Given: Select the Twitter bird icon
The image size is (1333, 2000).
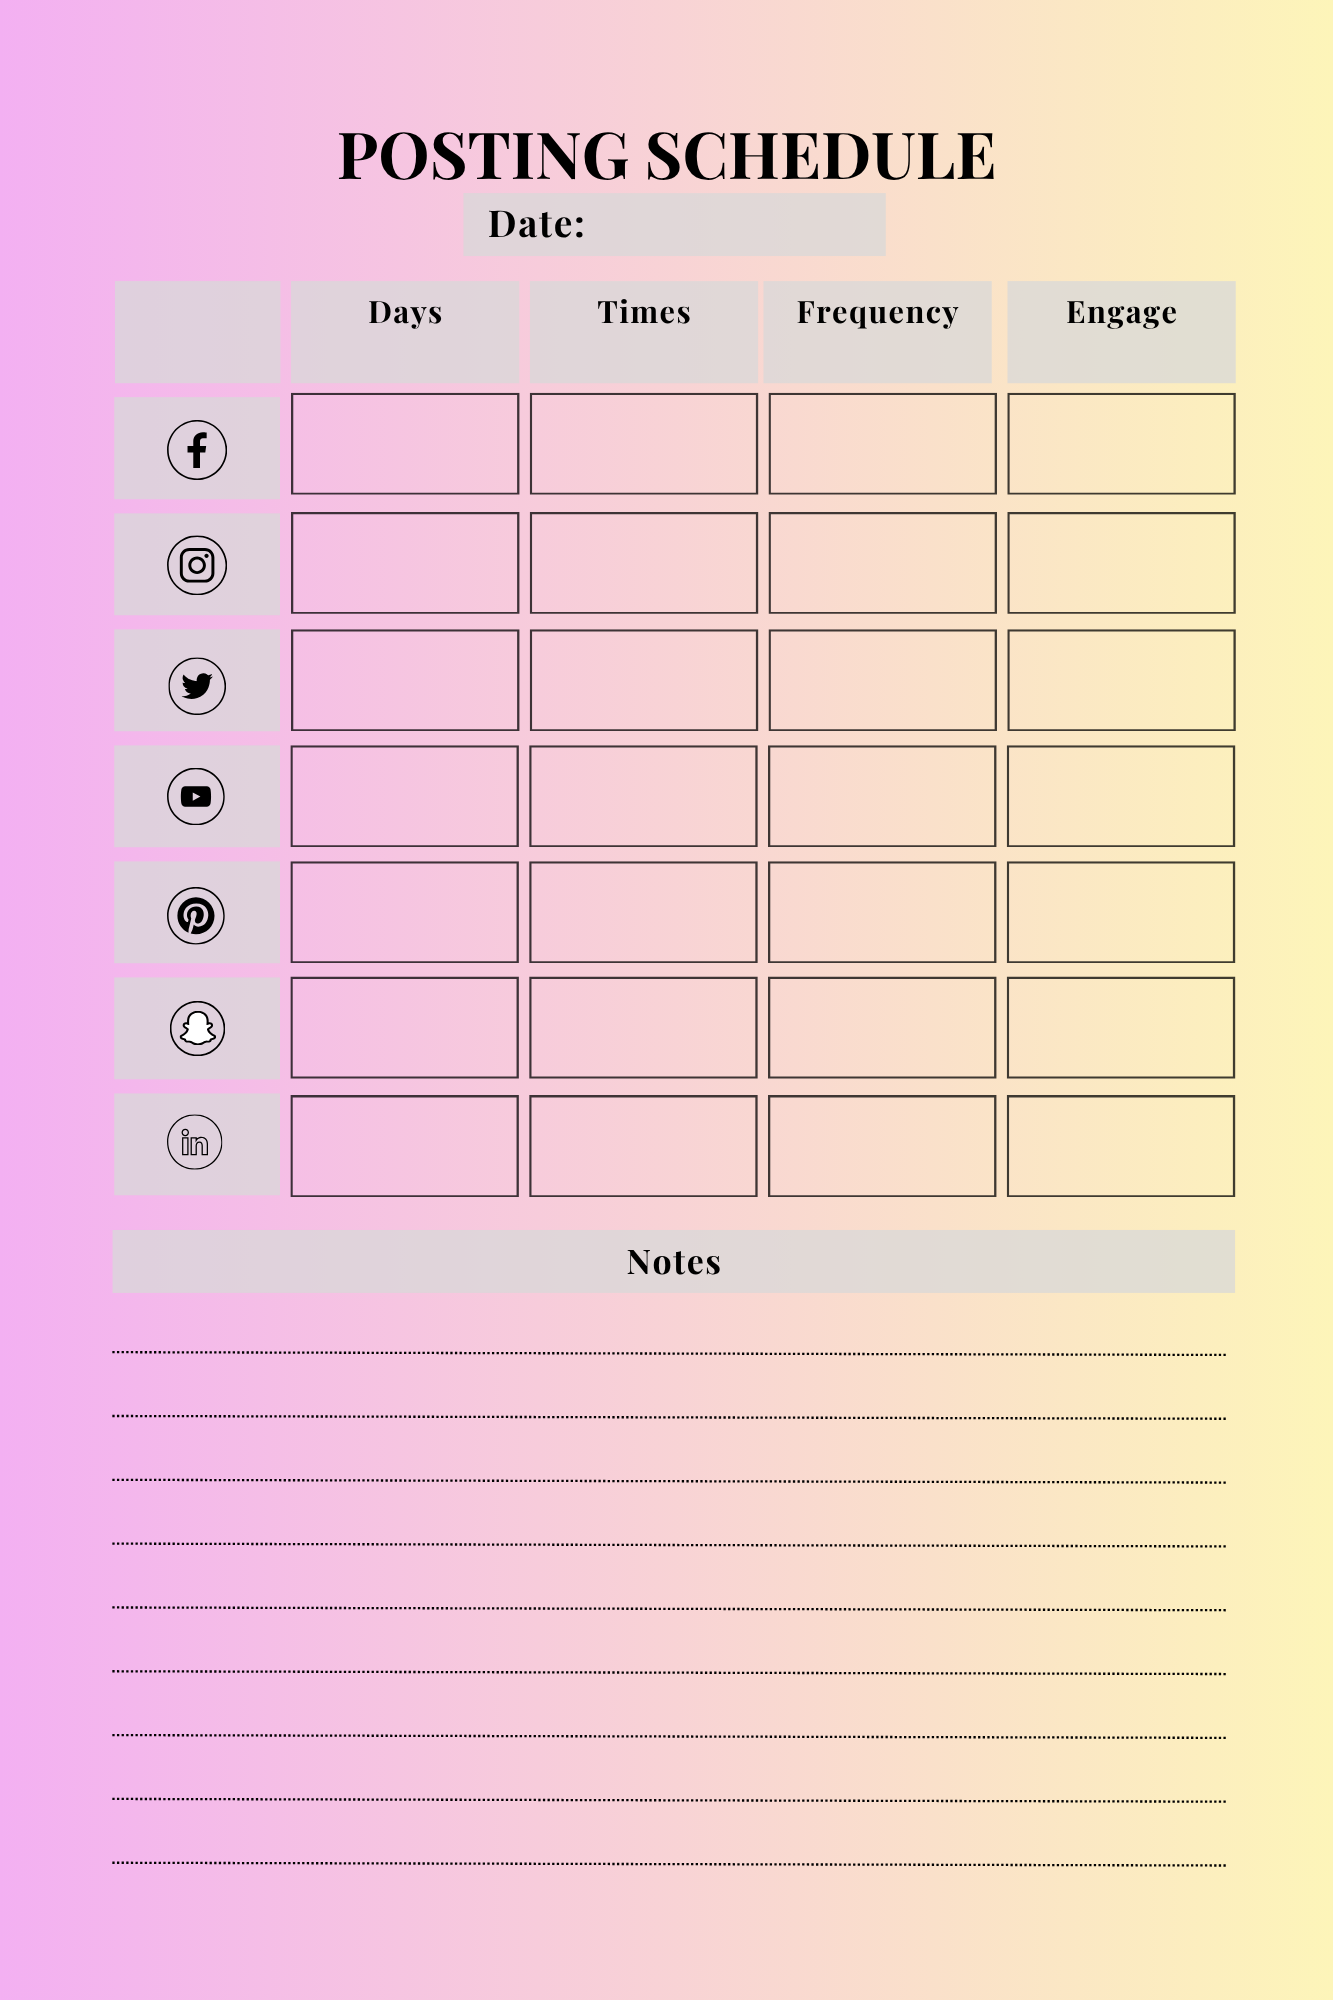Looking at the screenshot, I should point(197,686).
